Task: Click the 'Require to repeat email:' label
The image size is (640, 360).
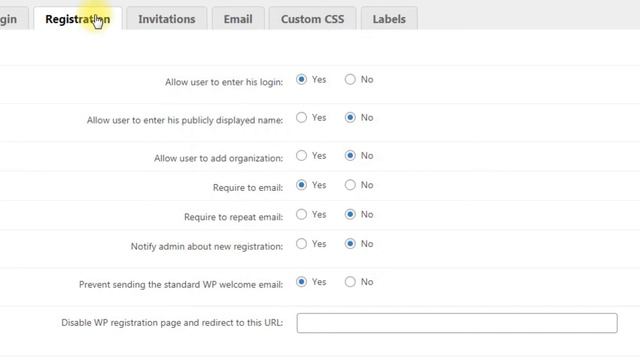Action: pyautogui.click(x=233, y=217)
